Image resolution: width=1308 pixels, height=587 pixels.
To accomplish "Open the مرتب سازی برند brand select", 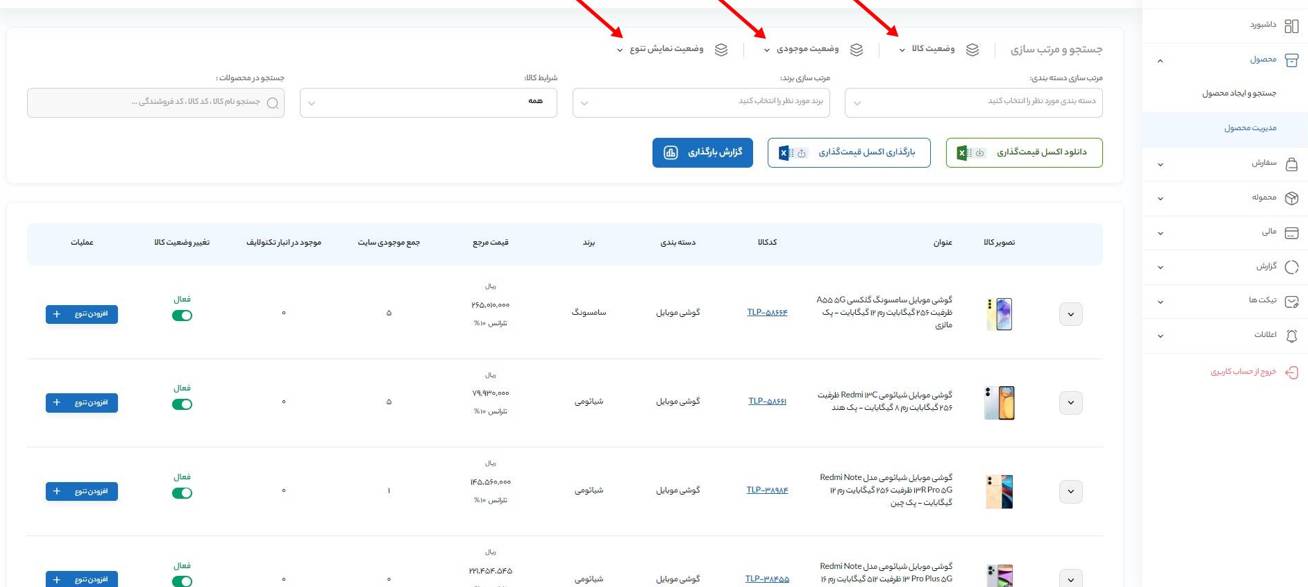I will pos(702,102).
